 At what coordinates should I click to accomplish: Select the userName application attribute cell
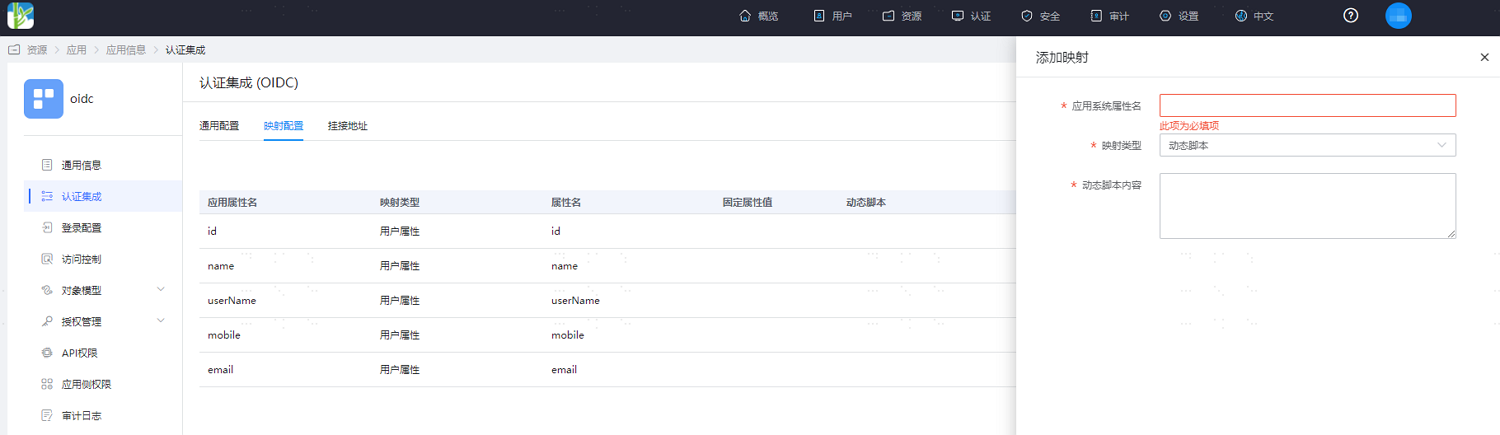232,300
